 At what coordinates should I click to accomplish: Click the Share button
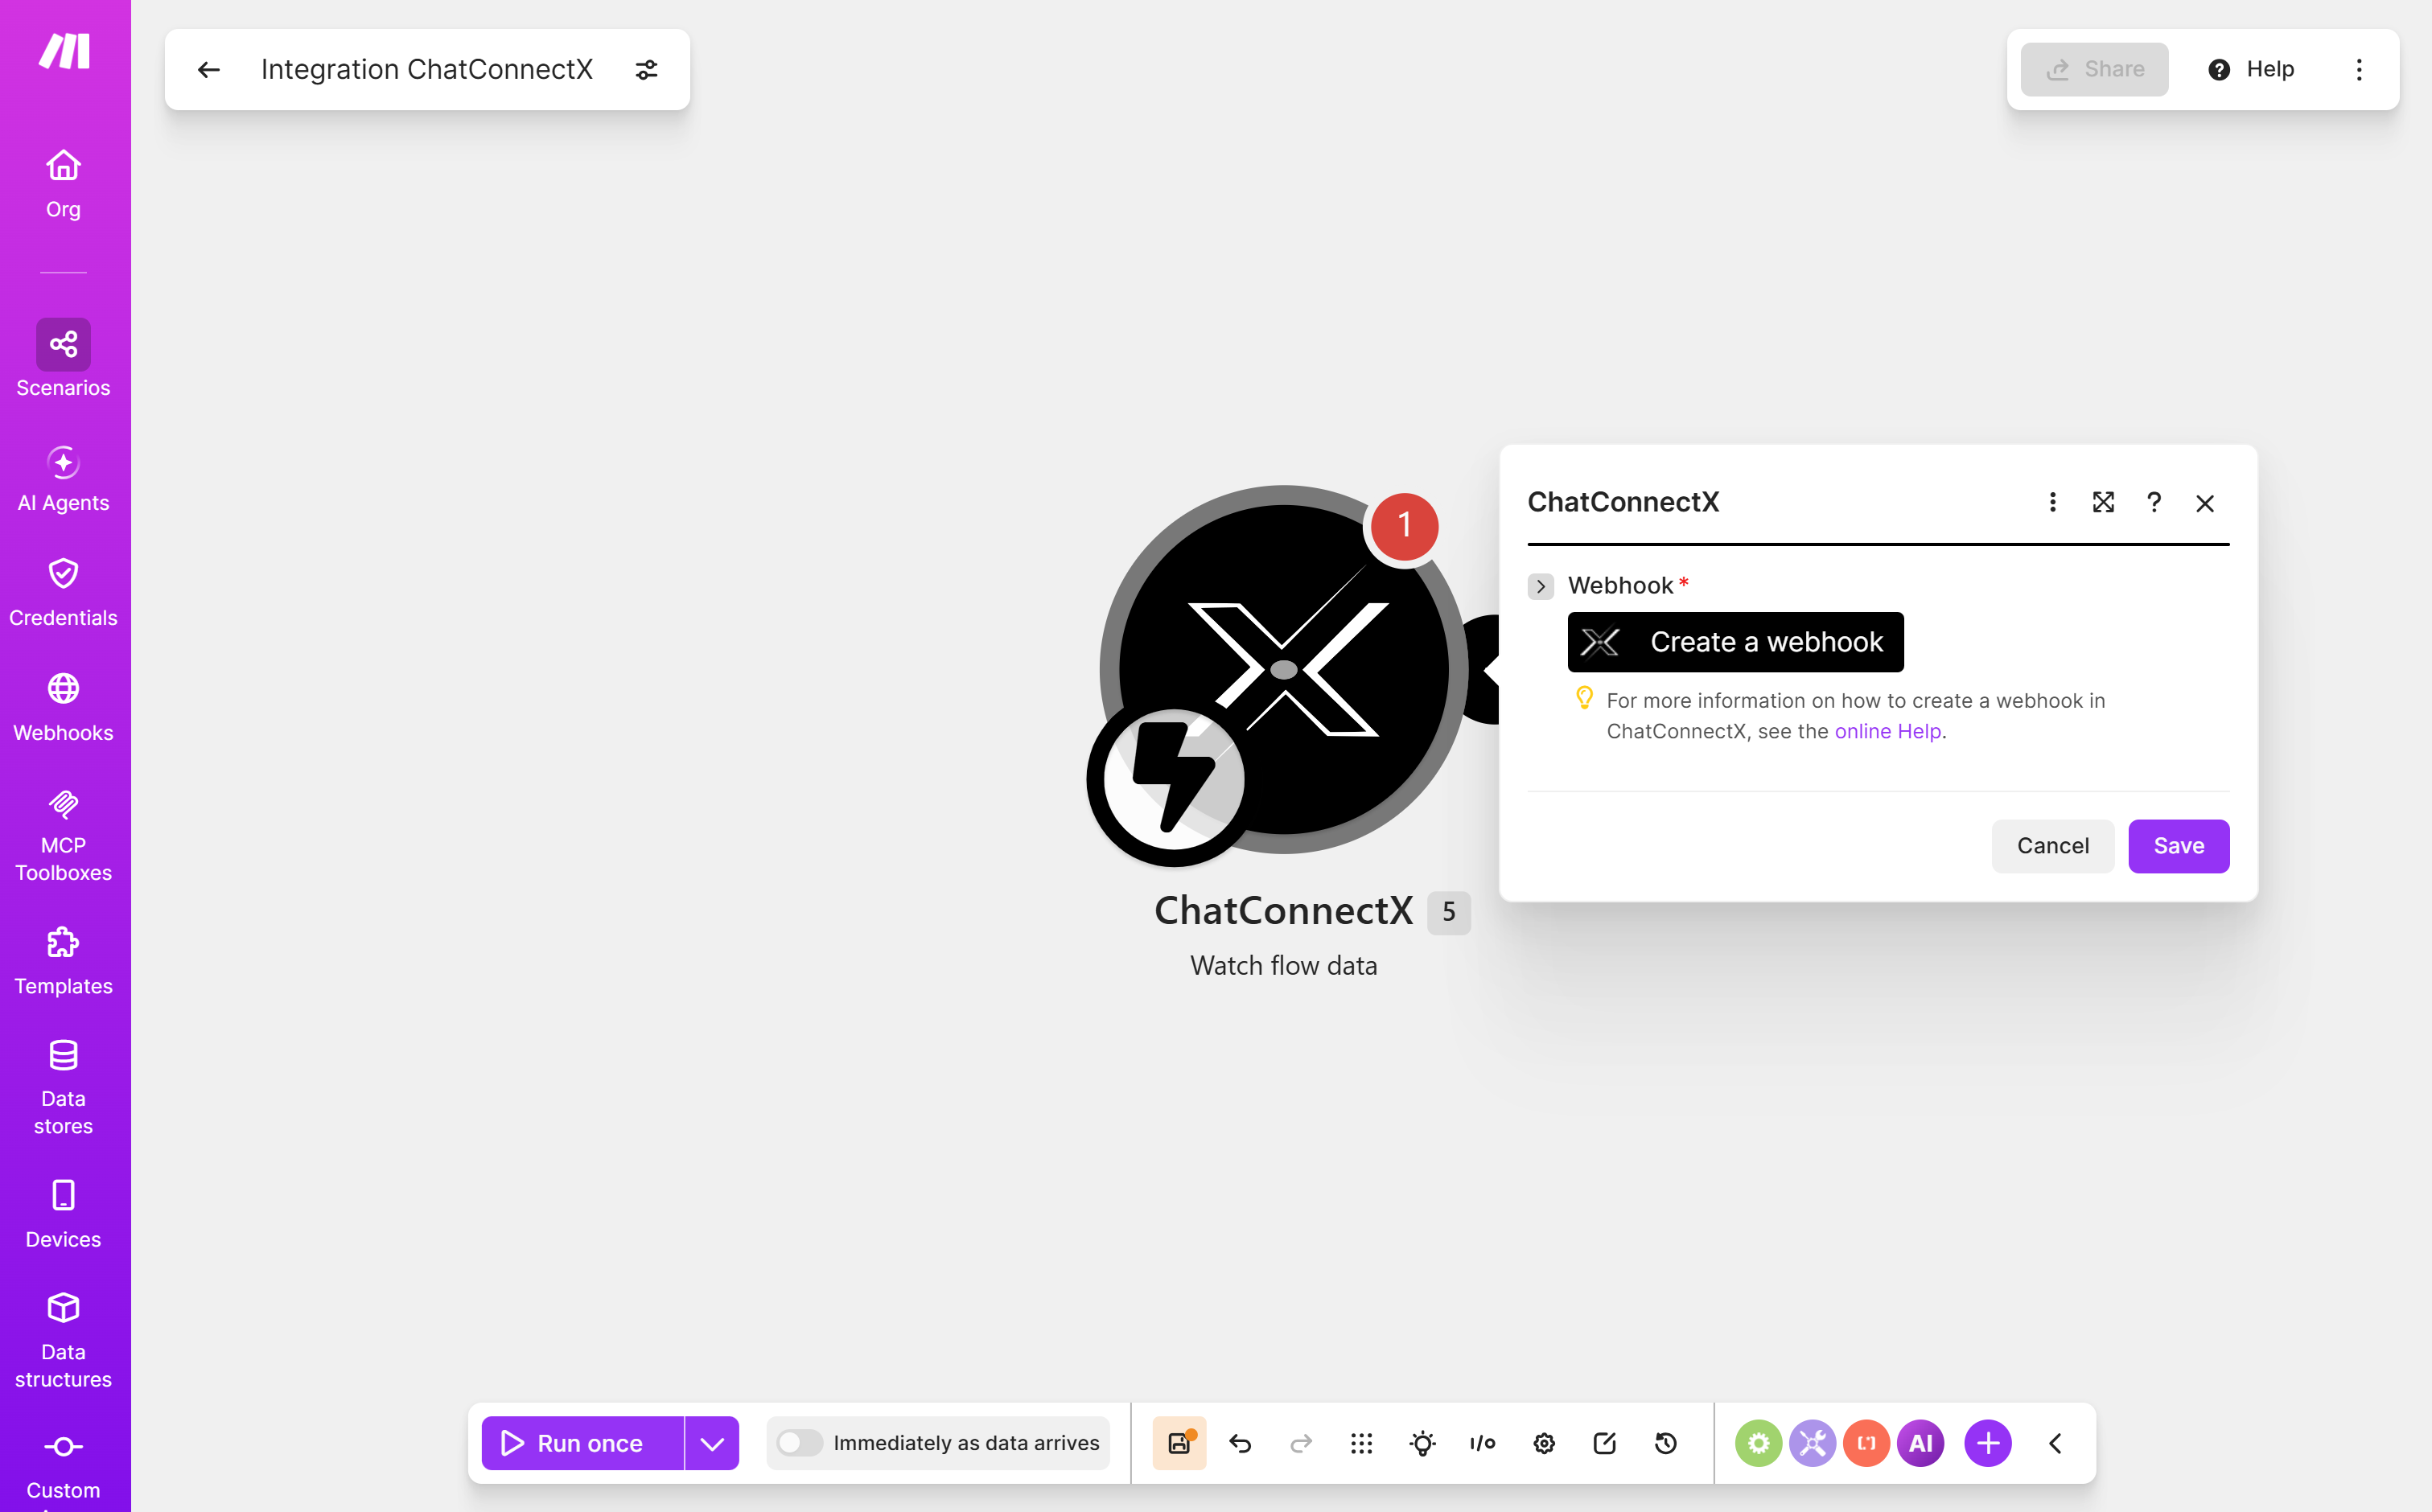(2094, 69)
